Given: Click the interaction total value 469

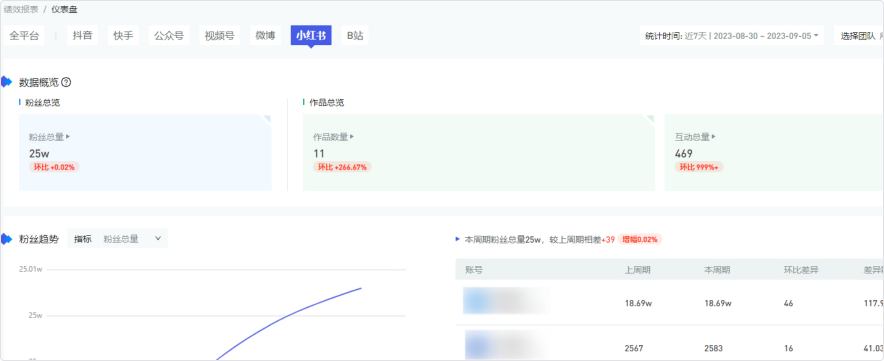Looking at the screenshot, I should 684,153.
